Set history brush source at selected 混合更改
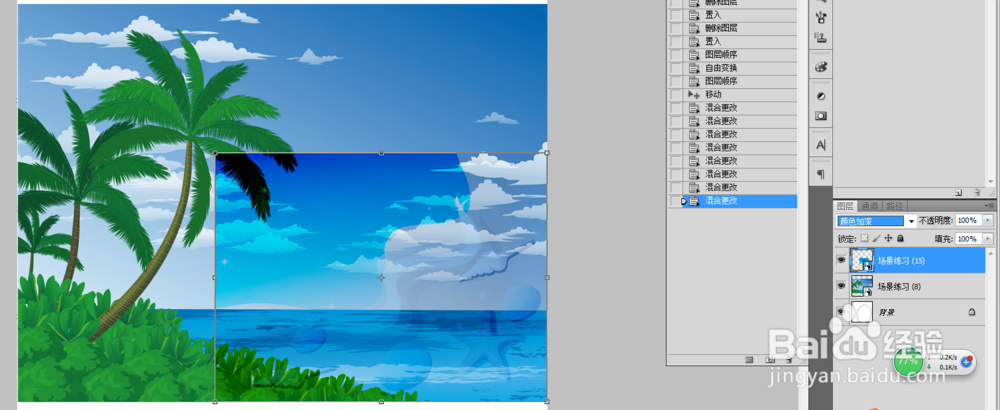The height and width of the screenshot is (410, 1000). 675,201
